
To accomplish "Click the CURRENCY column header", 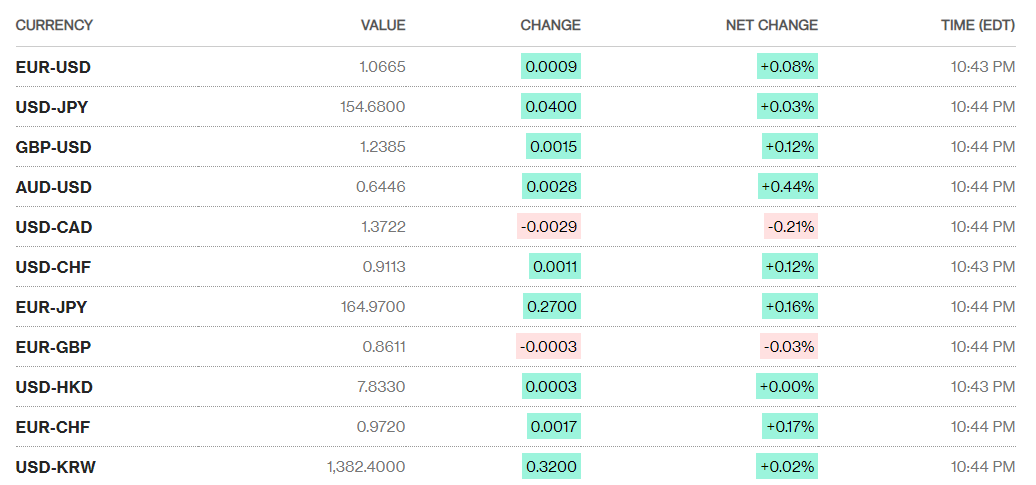I will point(54,25).
